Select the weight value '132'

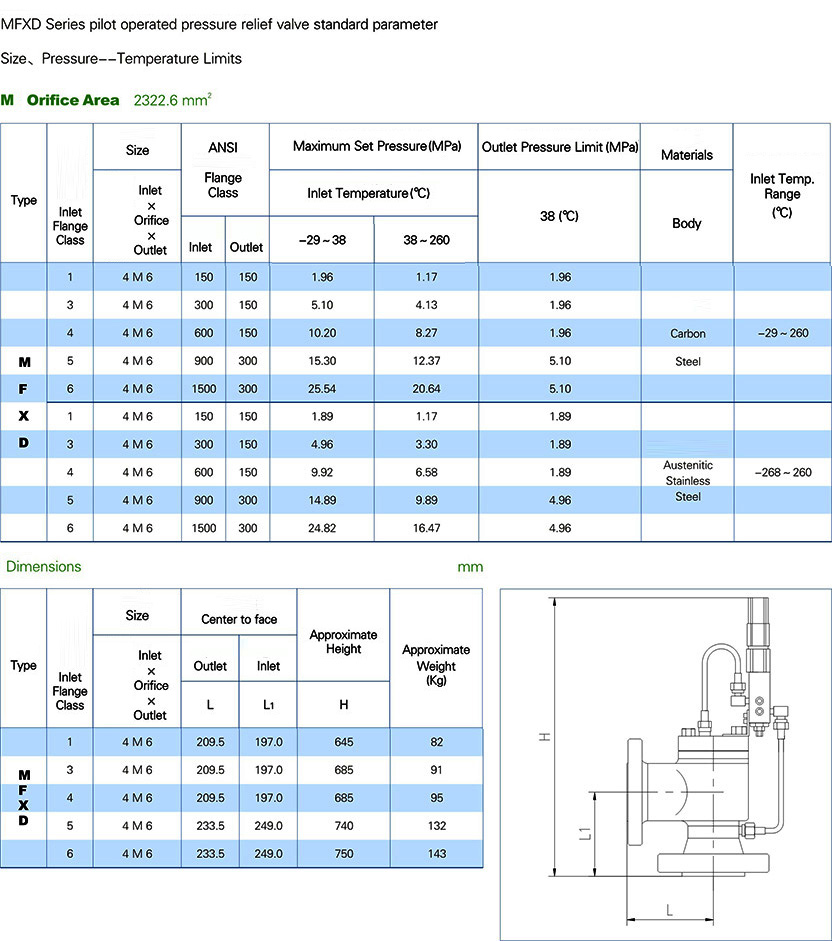tap(436, 826)
